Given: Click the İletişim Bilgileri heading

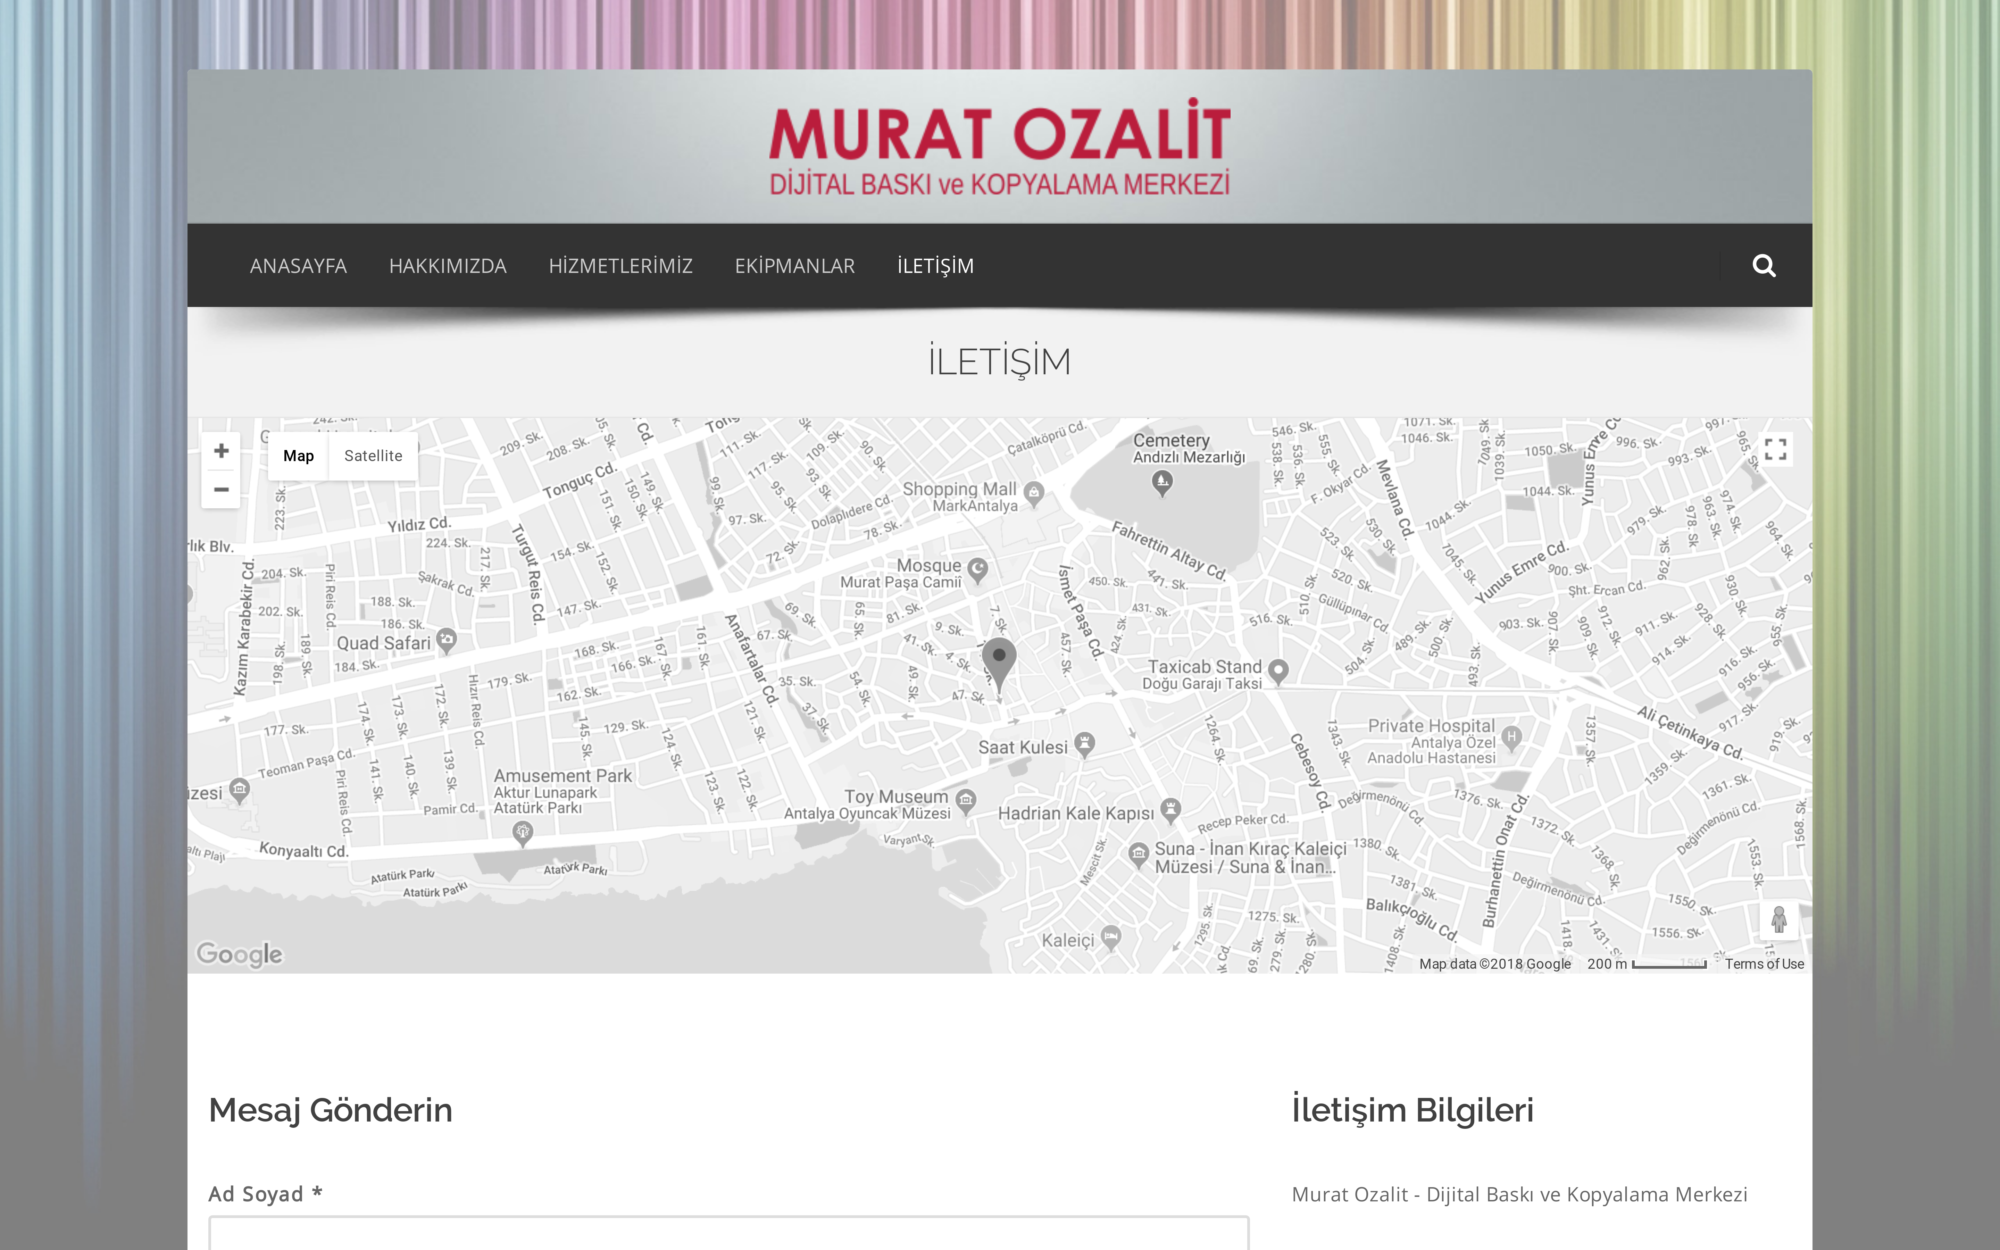Looking at the screenshot, I should click(x=1412, y=1110).
